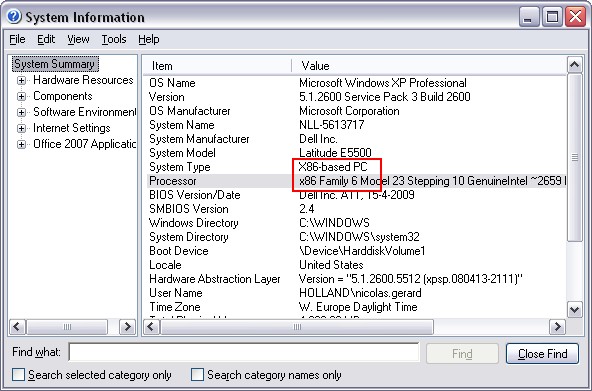Maximize the System Information window
This screenshot has height=391, width=592.
click(x=552, y=17)
